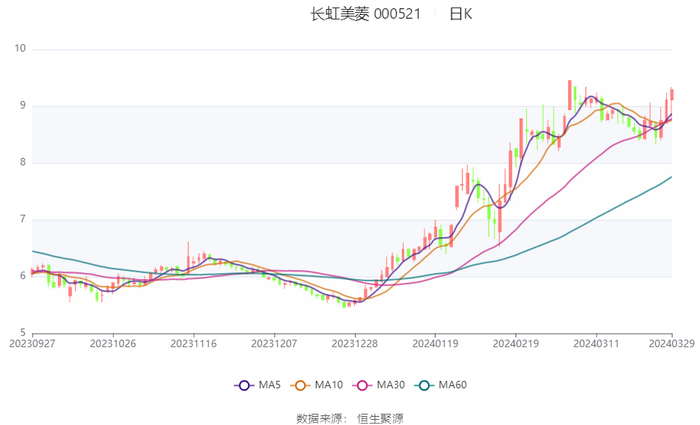Click y-axis value label 7

(23, 219)
